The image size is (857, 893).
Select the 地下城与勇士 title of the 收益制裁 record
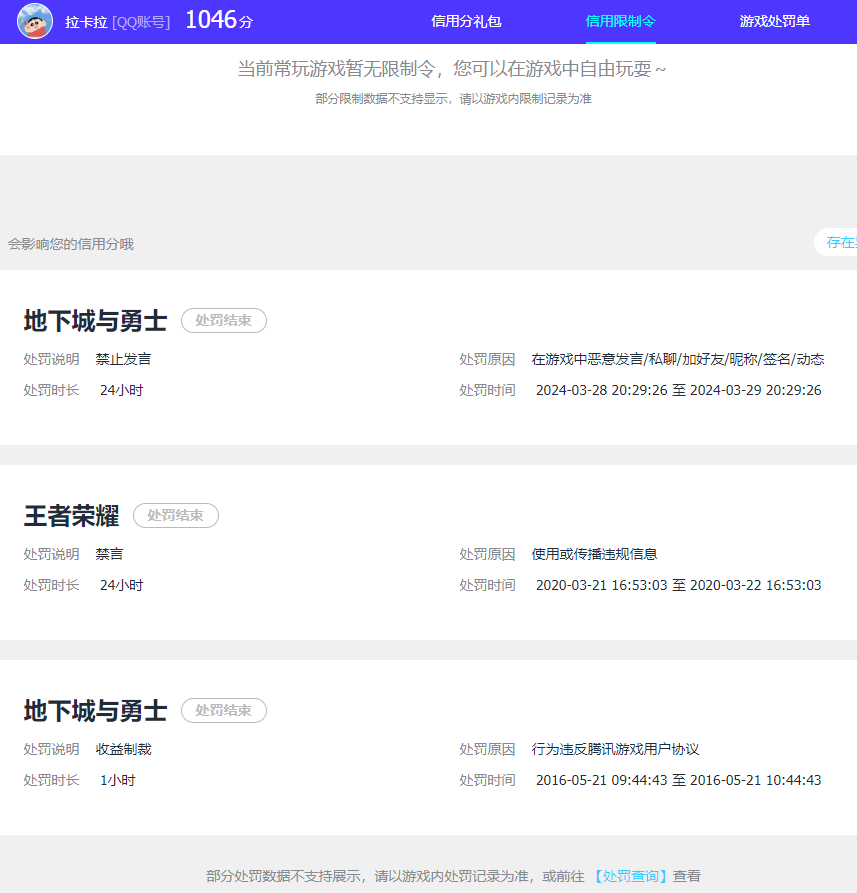pyautogui.click(x=95, y=711)
